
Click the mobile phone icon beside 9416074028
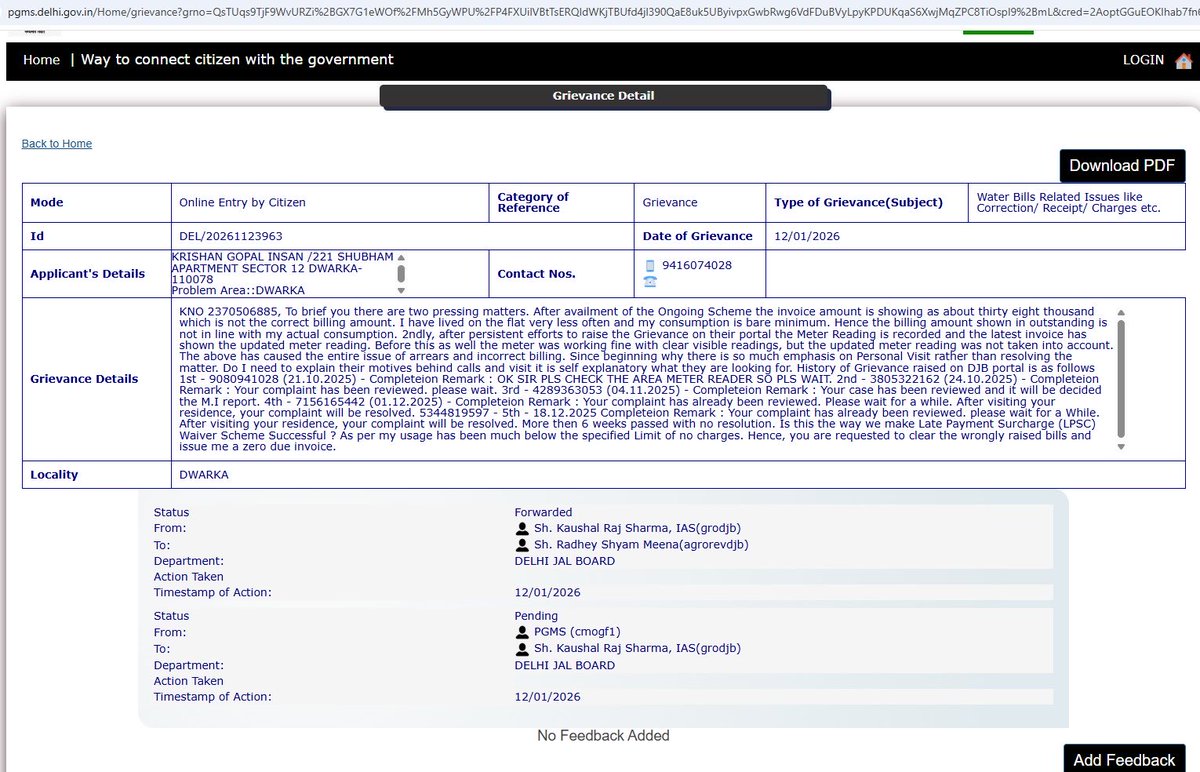(x=650, y=266)
